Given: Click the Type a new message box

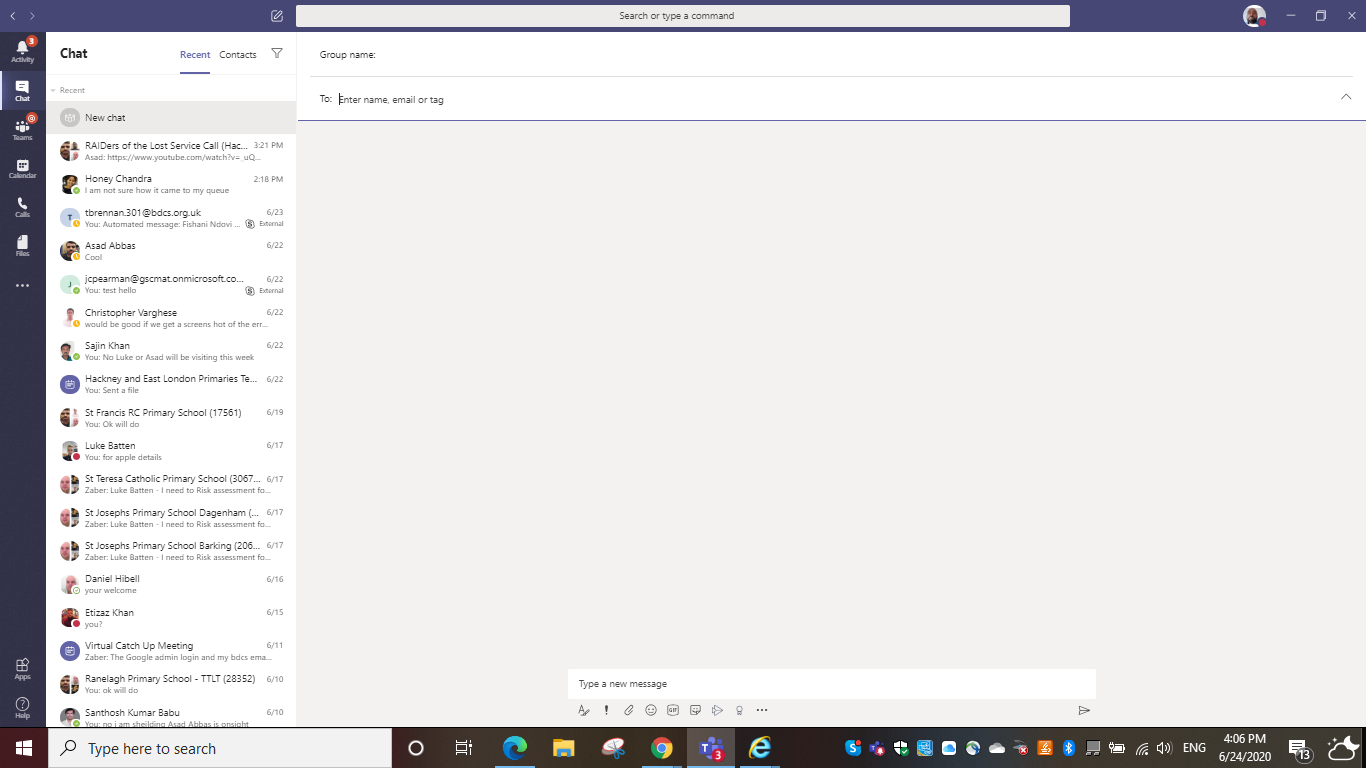Looking at the screenshot, I should click(x=830, y=683).
